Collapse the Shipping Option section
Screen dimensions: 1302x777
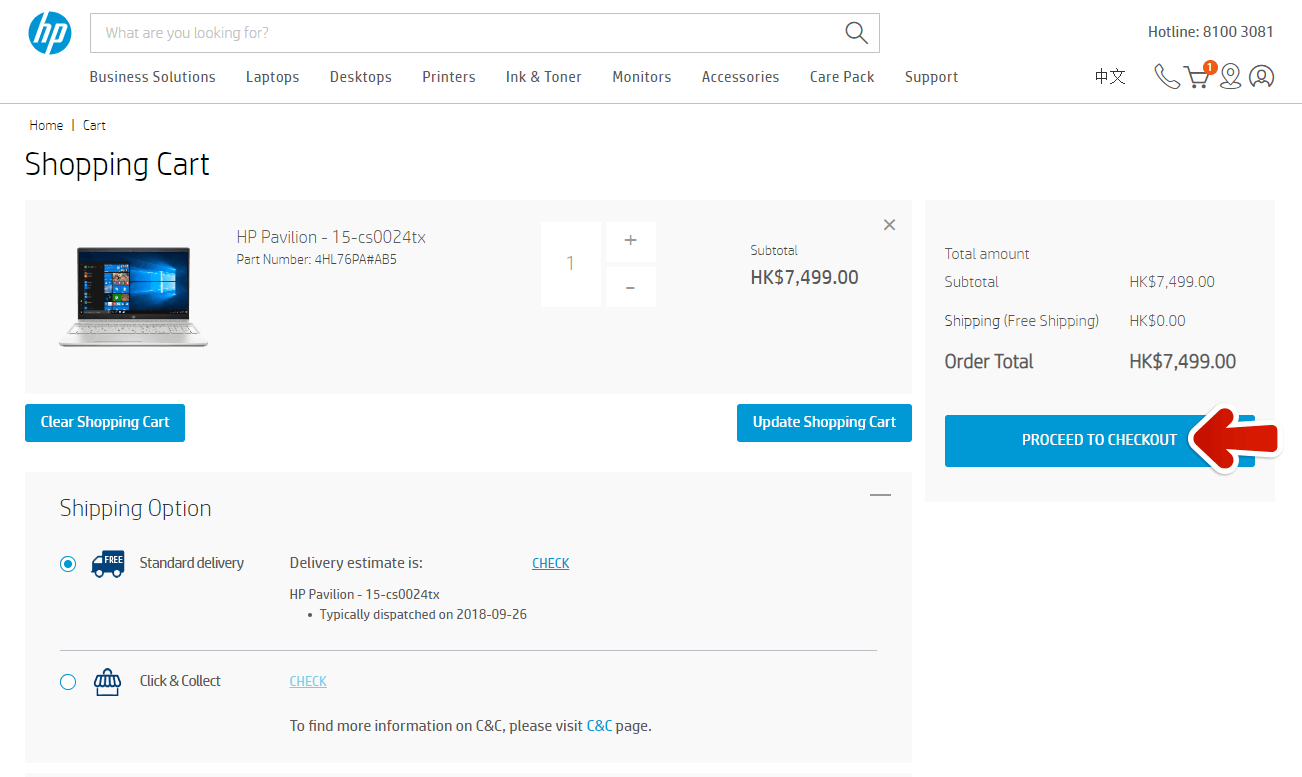coord(880,495)
